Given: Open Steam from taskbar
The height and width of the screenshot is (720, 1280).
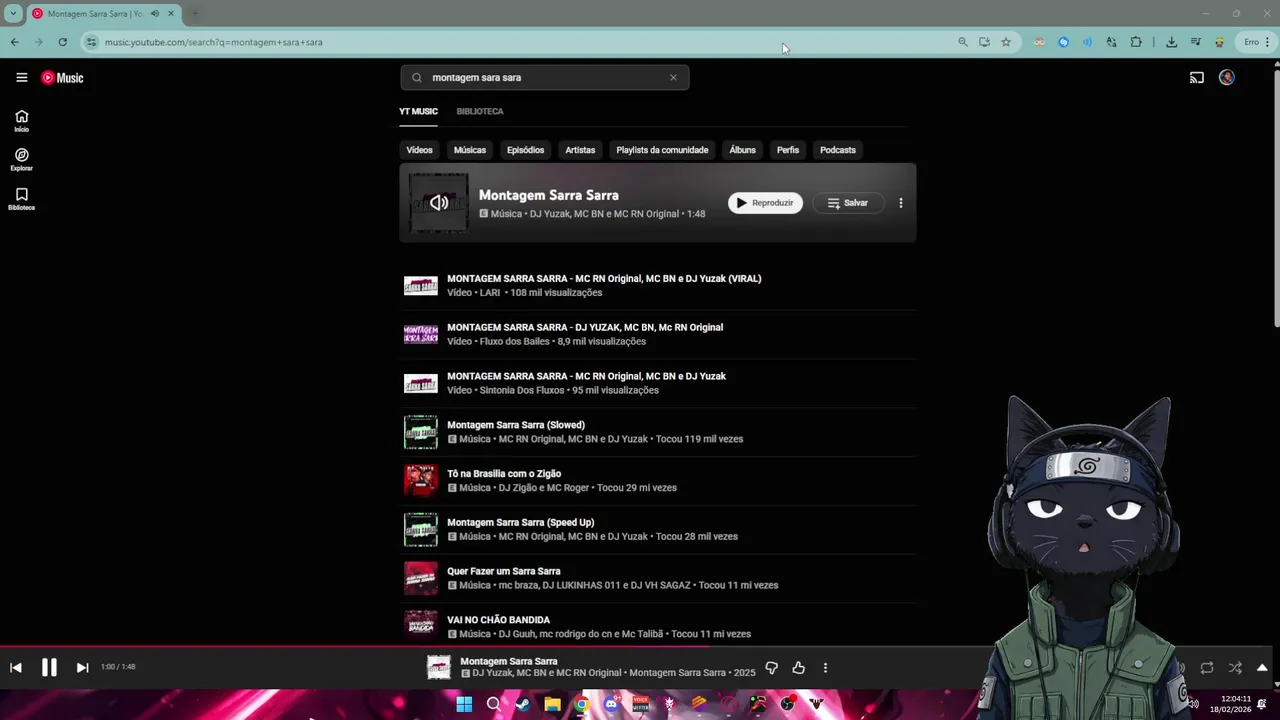Looking at the screenshot, I should point(522,704).
